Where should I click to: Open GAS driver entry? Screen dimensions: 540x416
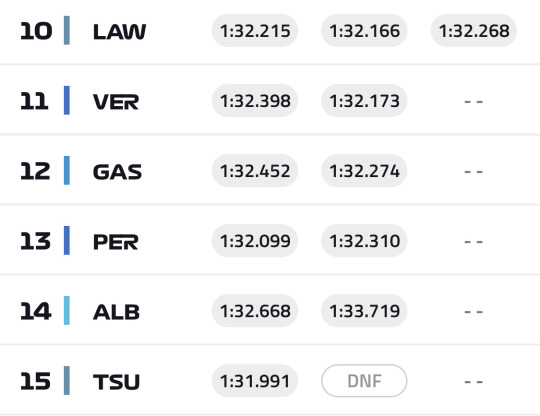[117, 171]
